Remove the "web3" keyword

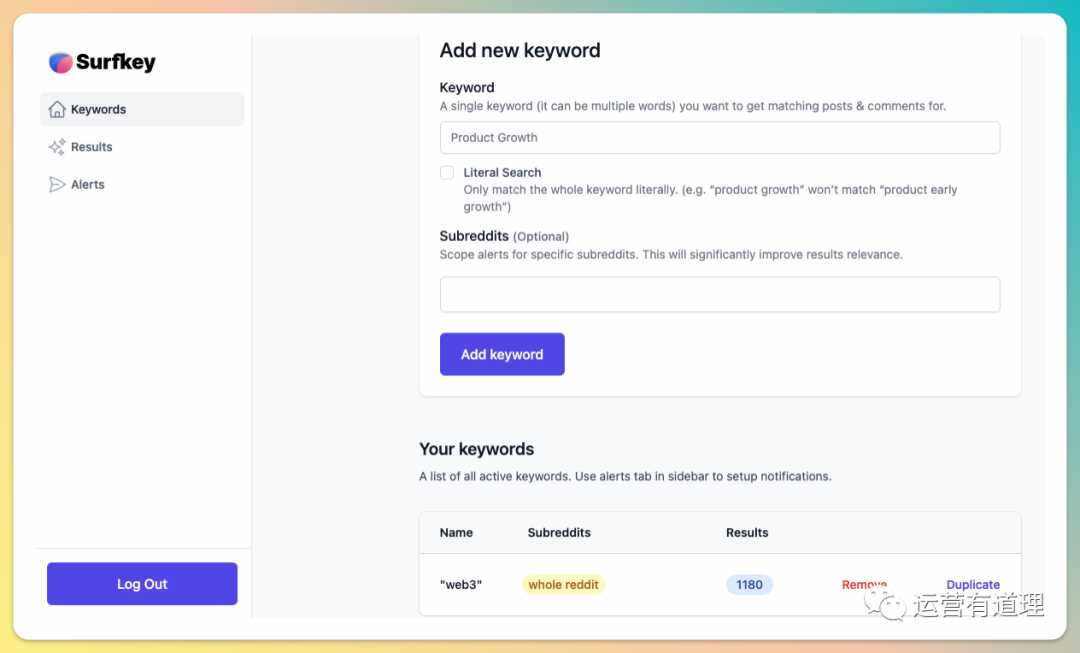point(864,584)
